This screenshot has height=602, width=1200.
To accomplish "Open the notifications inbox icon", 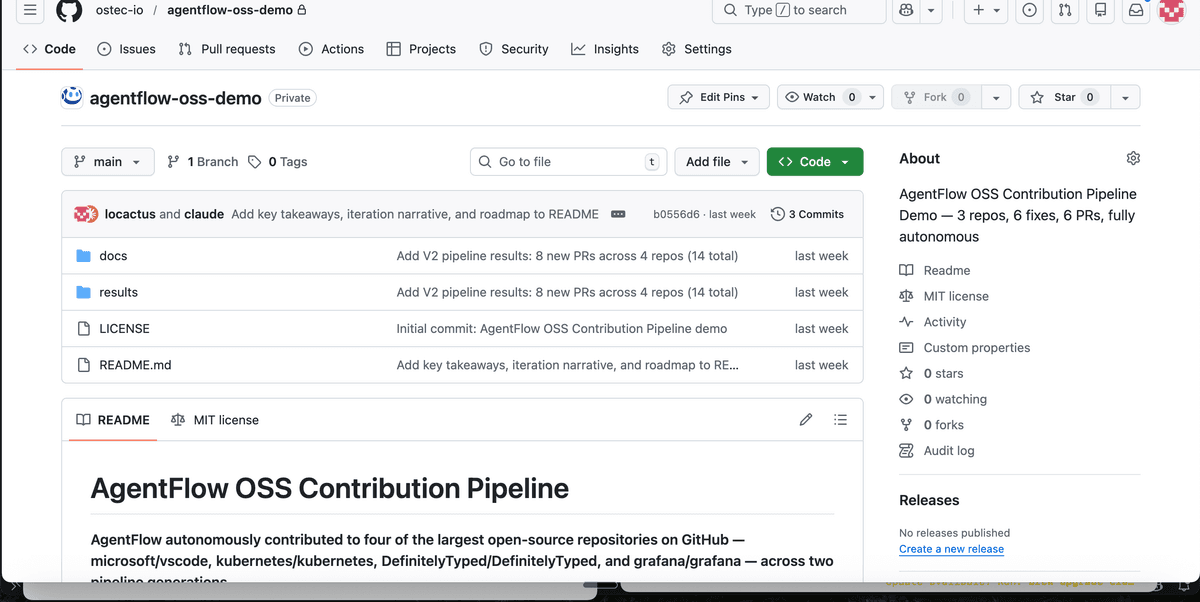I will tap(1135, 10).
